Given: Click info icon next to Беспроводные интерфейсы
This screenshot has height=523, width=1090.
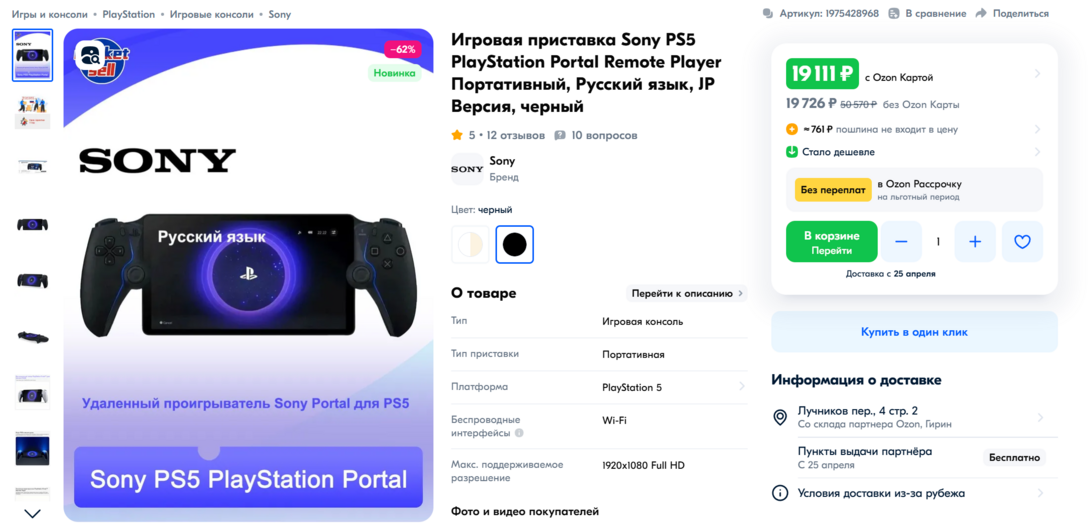Looking at the screenshot, I should [519, 433].
